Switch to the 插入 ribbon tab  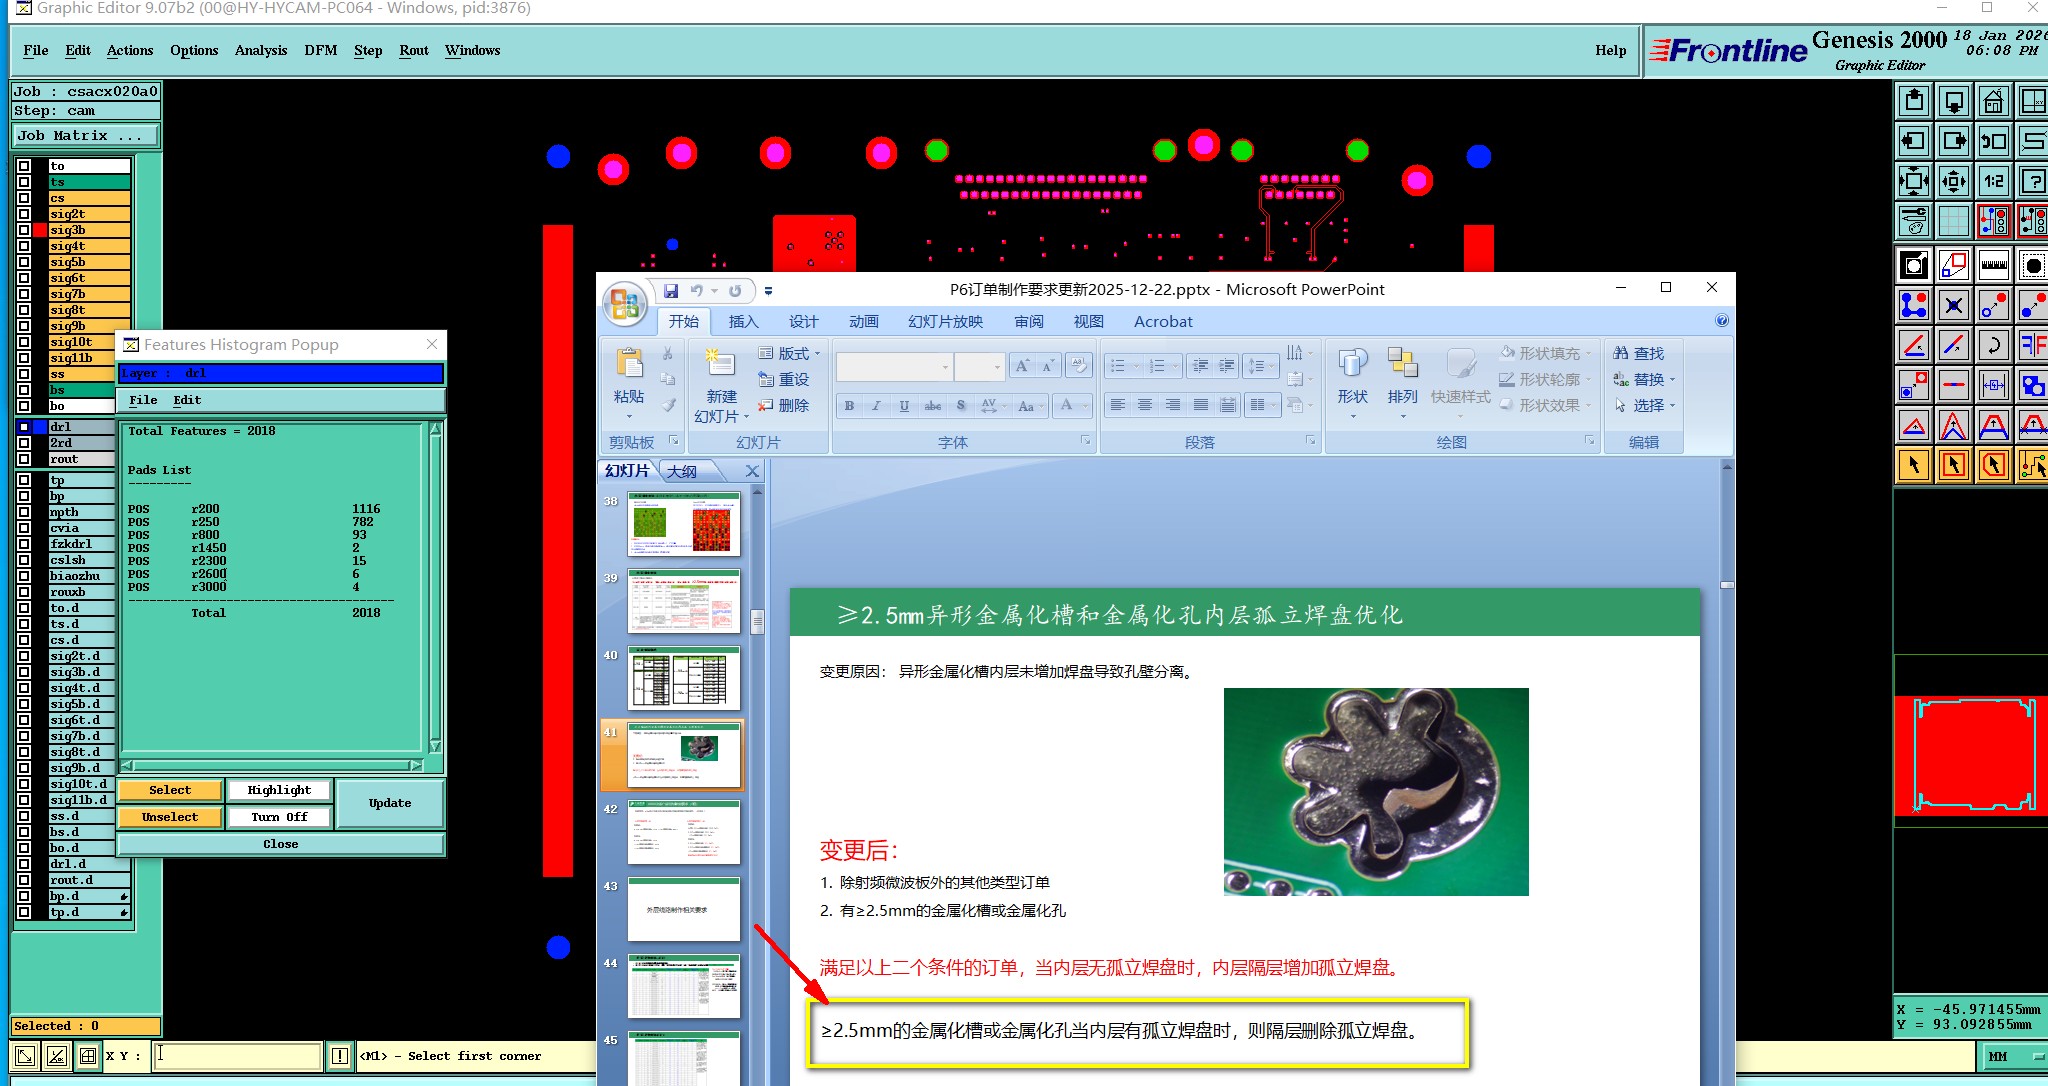[743, 321]
